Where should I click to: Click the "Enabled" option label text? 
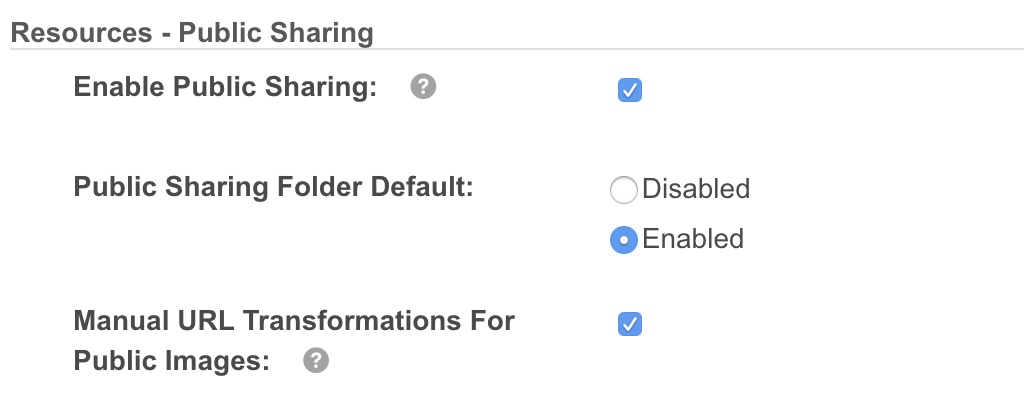pyautogui.click(x=693, y=239)
